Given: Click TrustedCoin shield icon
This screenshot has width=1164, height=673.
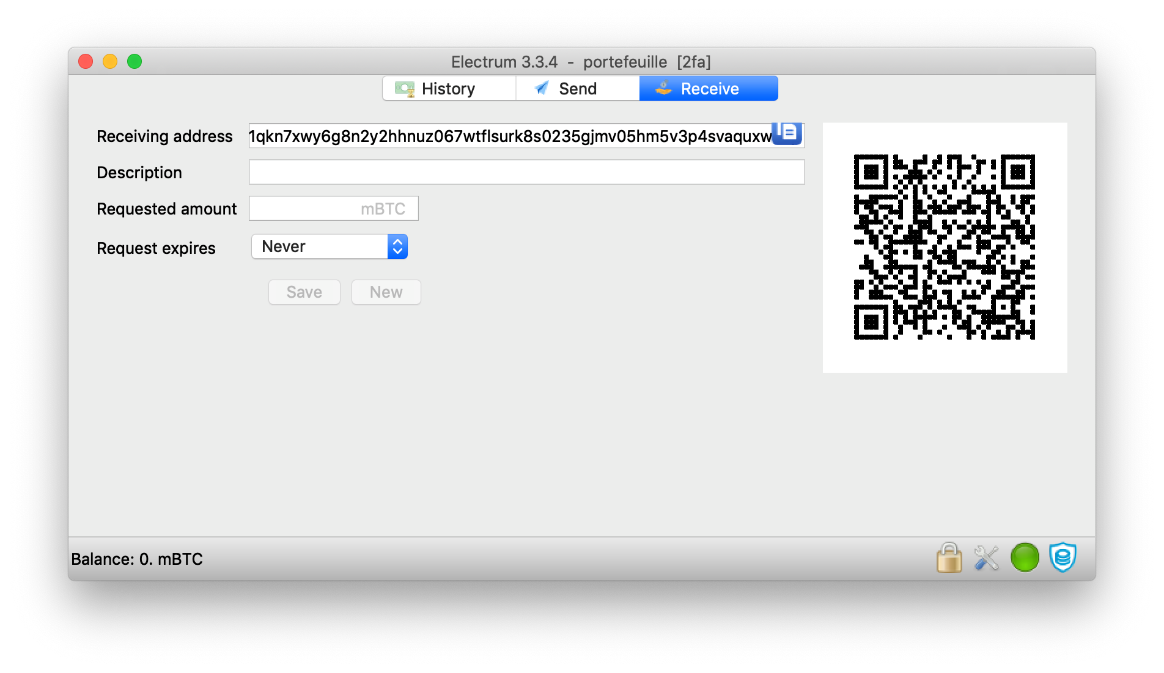Looking at the screenshot, I should 1062,557.
